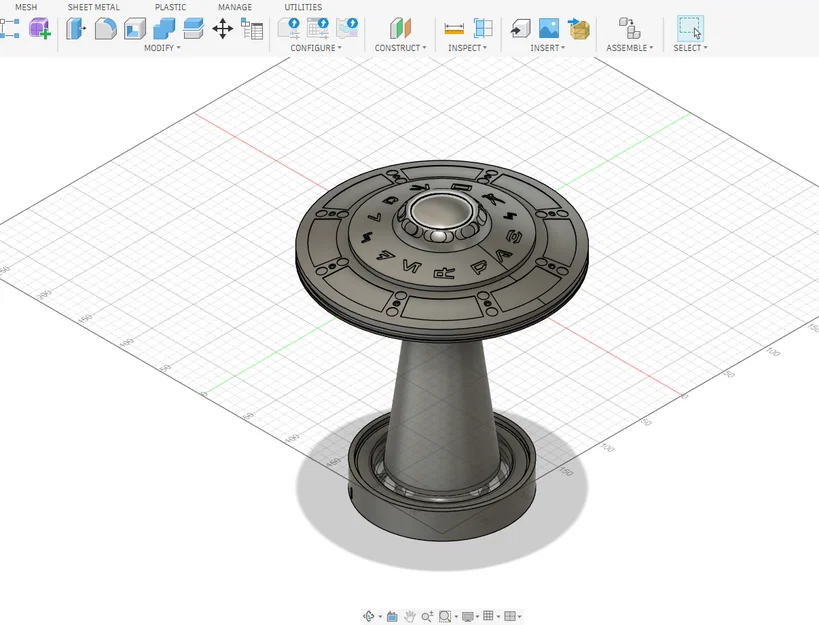
Task: Open the MESH workspace tab
Action: (x=26, y=7)
